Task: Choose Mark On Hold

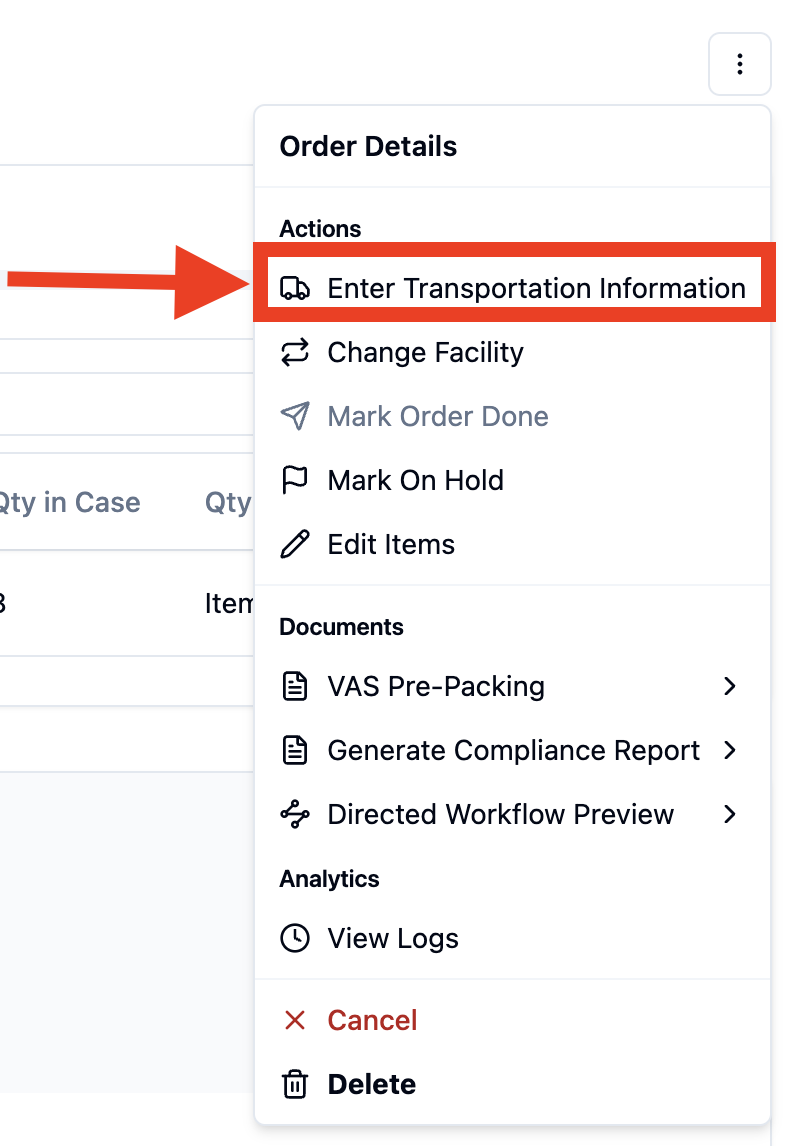Action: tap(415, 481)
